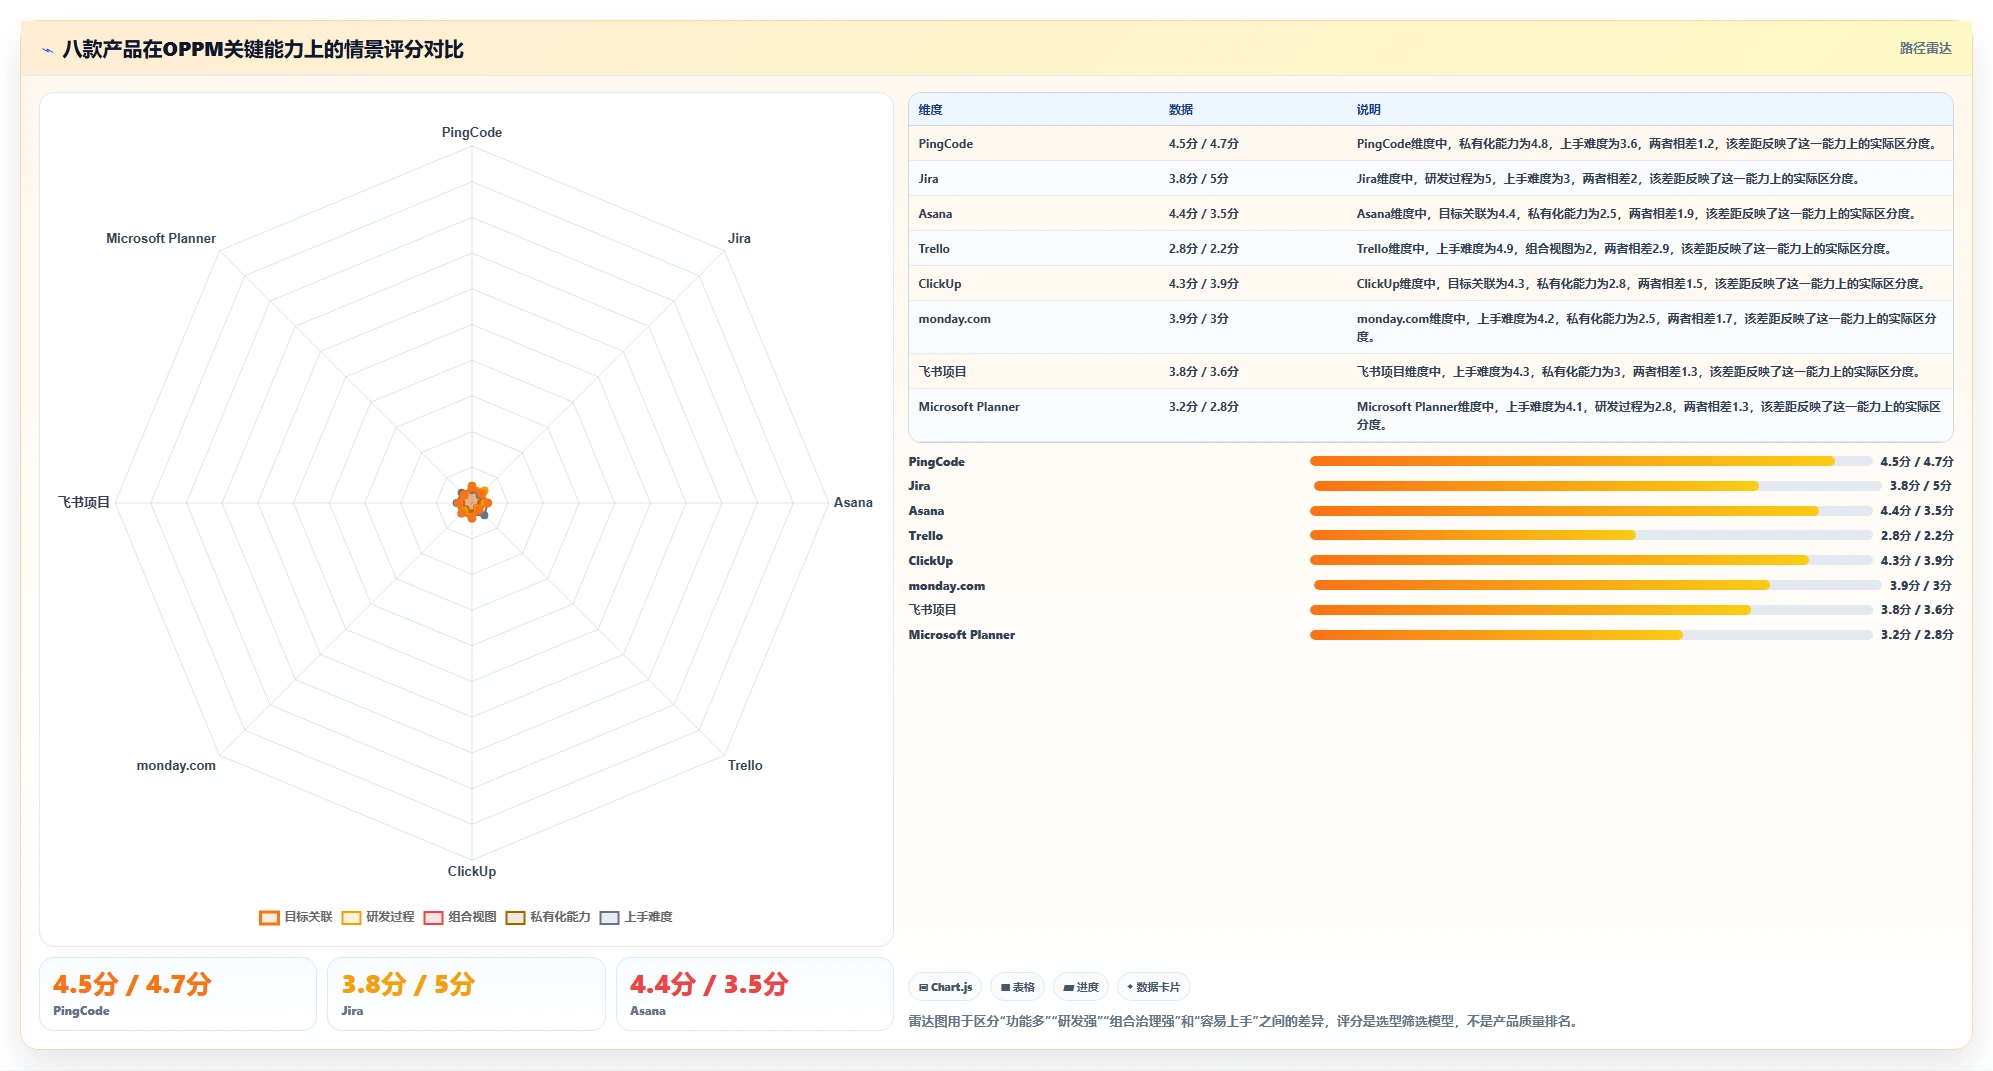Select the ClickUp cell in the table
1993x1071 pixels.
coord(1034,284)
